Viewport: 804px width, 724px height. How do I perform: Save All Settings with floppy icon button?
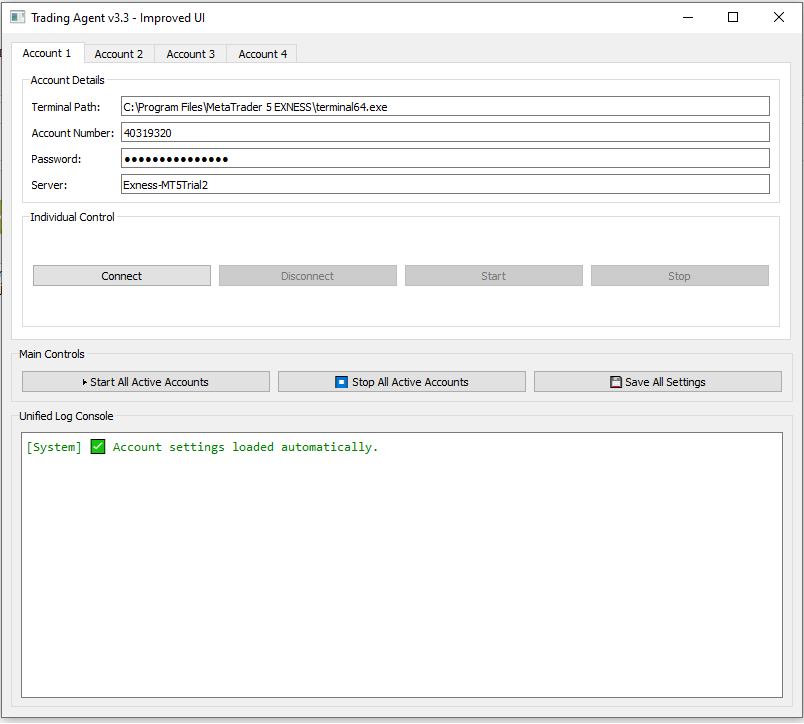pos(657,382)
